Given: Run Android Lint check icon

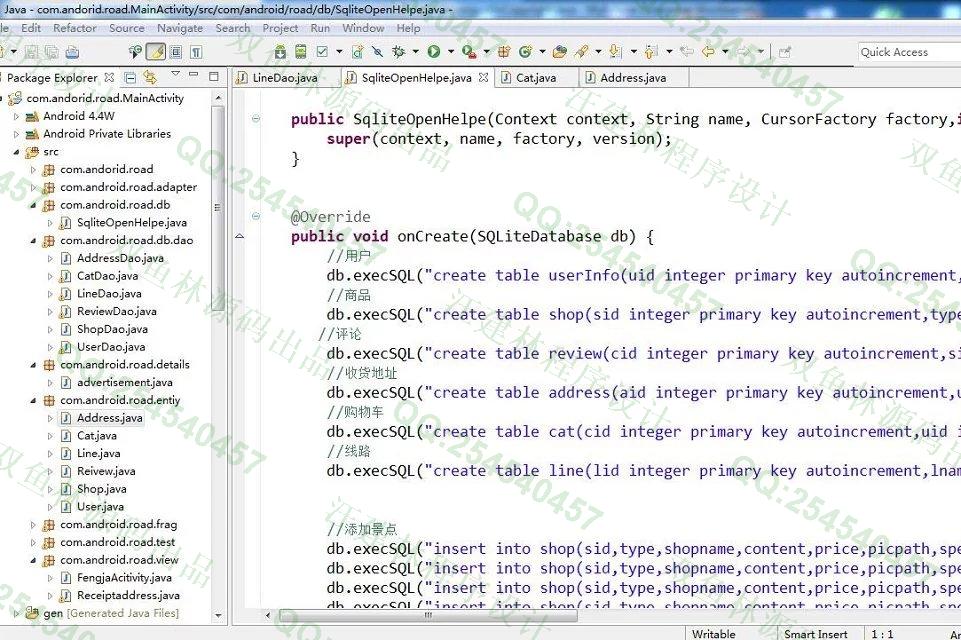Looking at the screenshot, I should click(322, 52).
